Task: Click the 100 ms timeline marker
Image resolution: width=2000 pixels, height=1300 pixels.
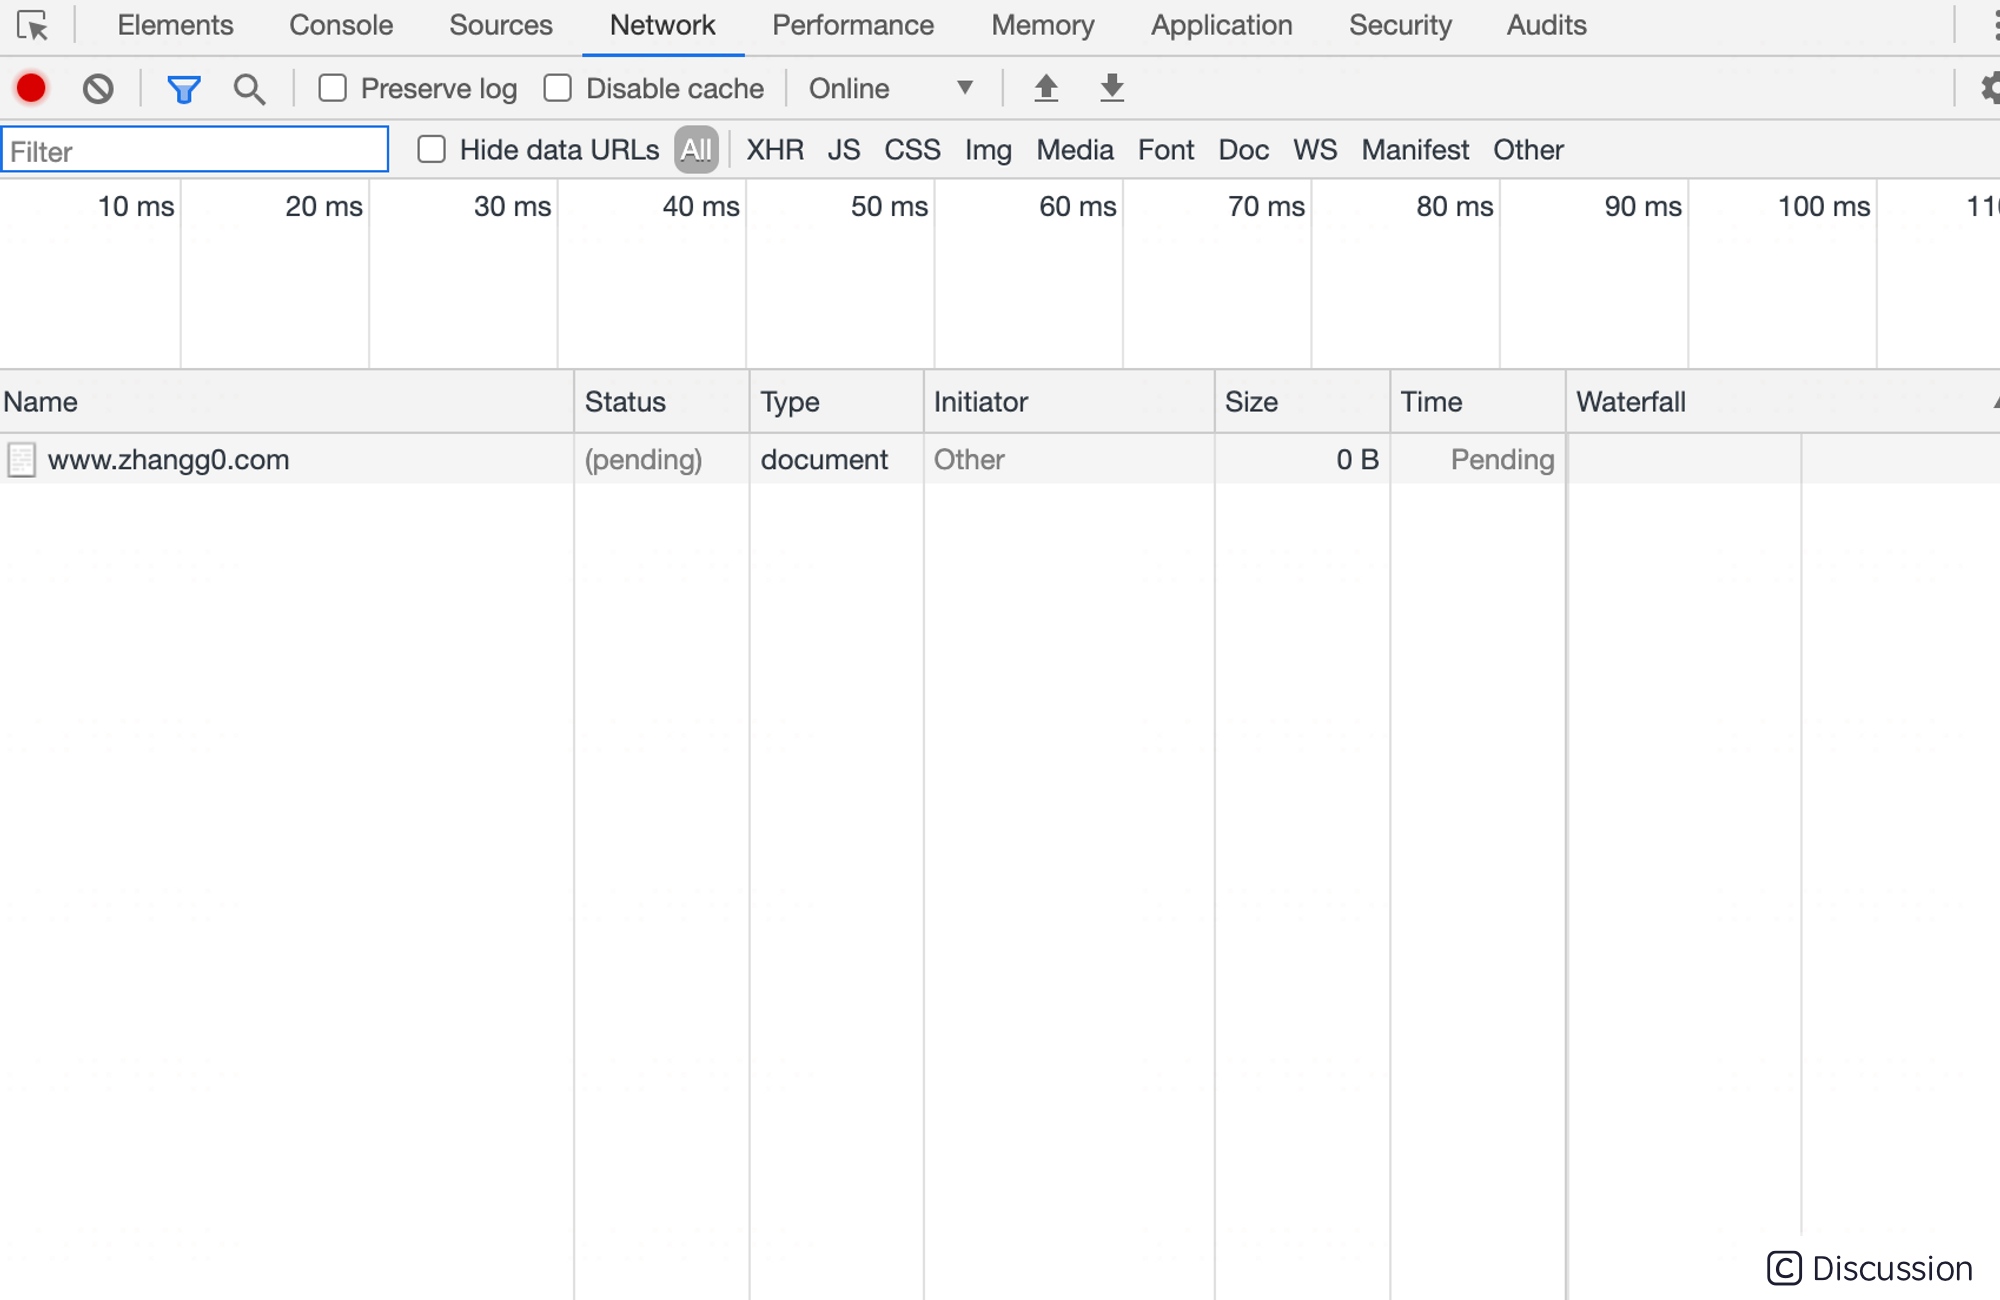Action: pos(1824,207)
